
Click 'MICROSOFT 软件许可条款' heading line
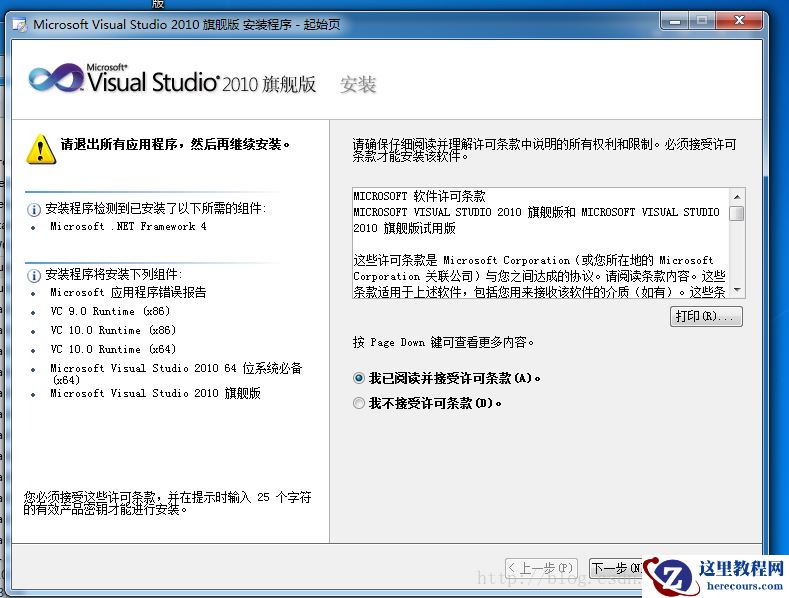419,196
